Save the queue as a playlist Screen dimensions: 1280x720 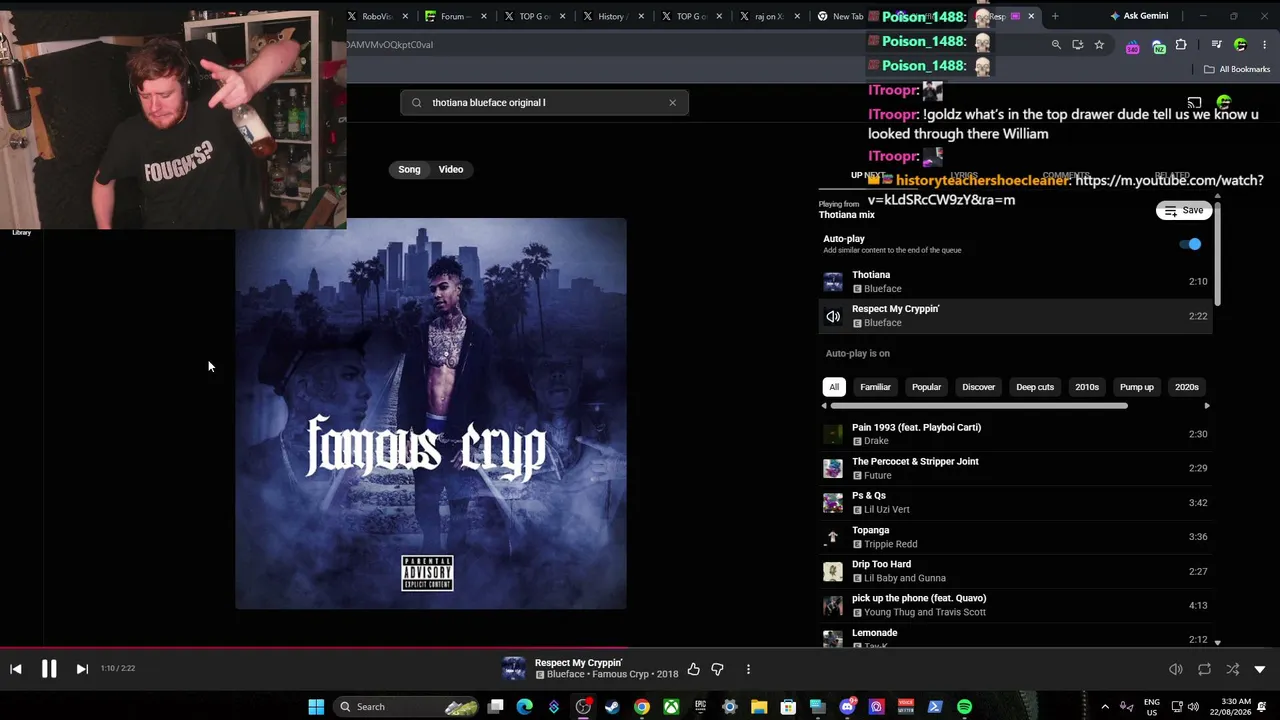coord(1184,210)
